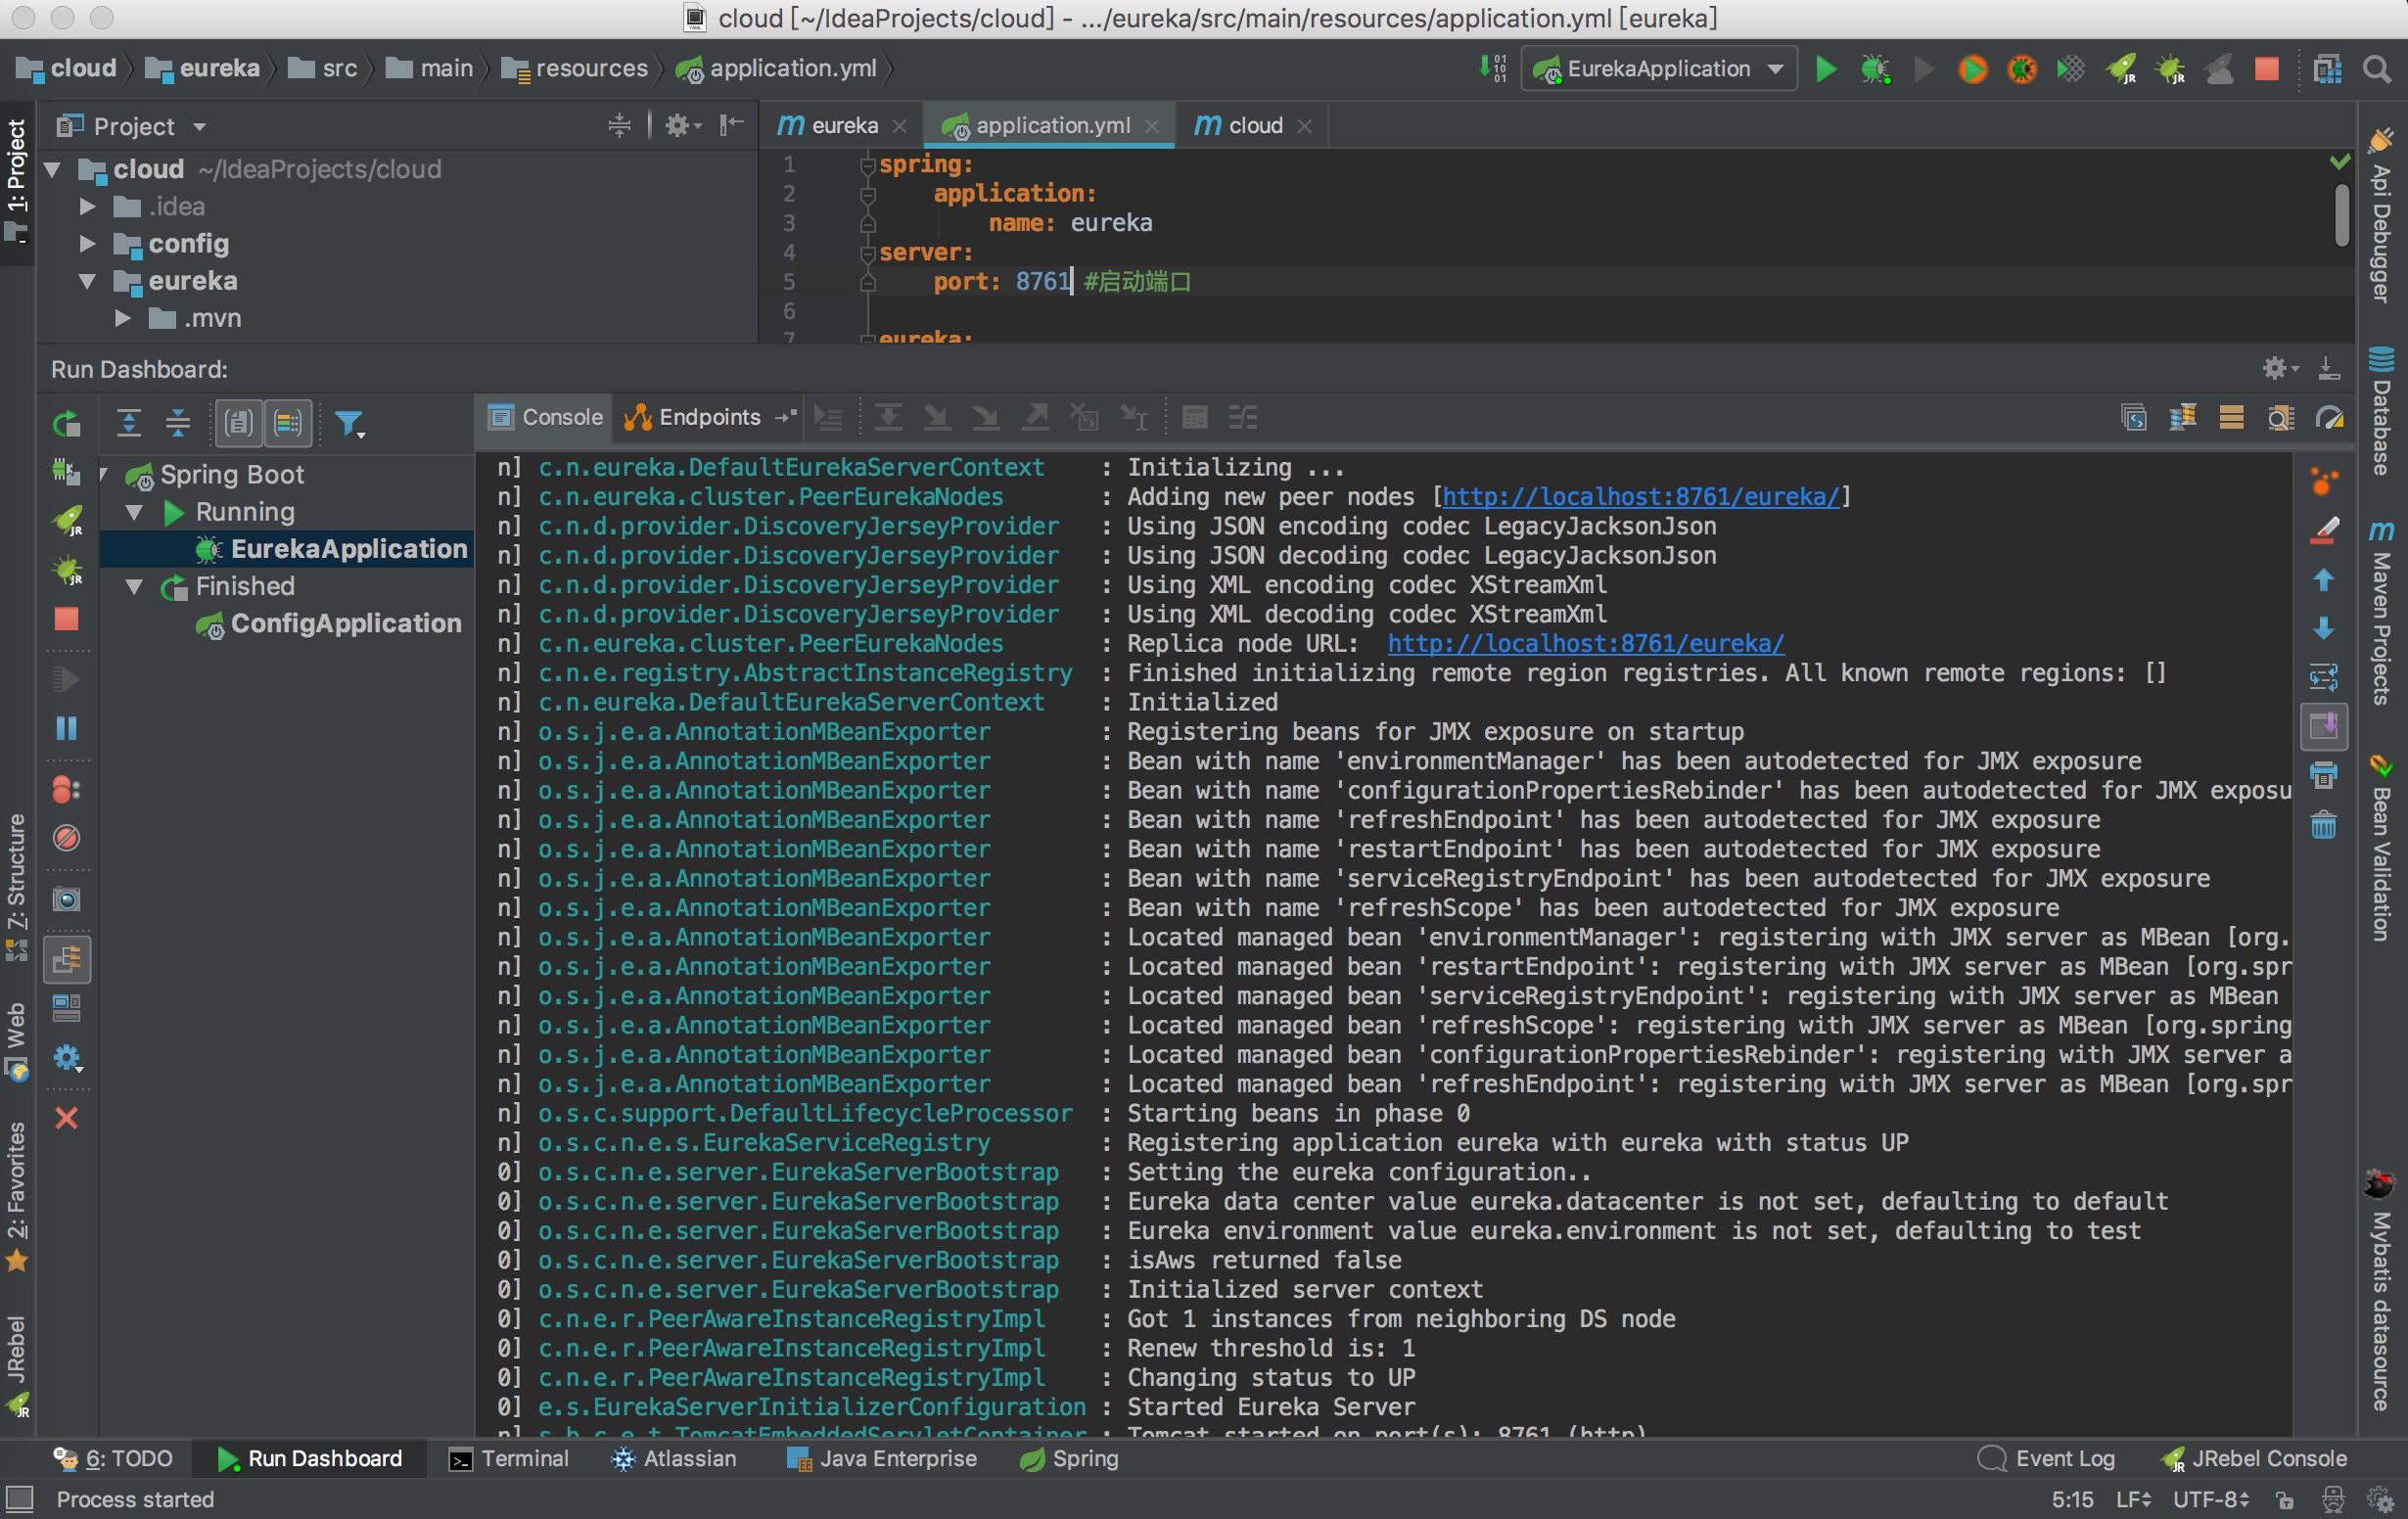This screenshot has height=1519, width=2408.
Task: Click the Debug bug icon in top toolbar
Action: tap(1874, 69)
